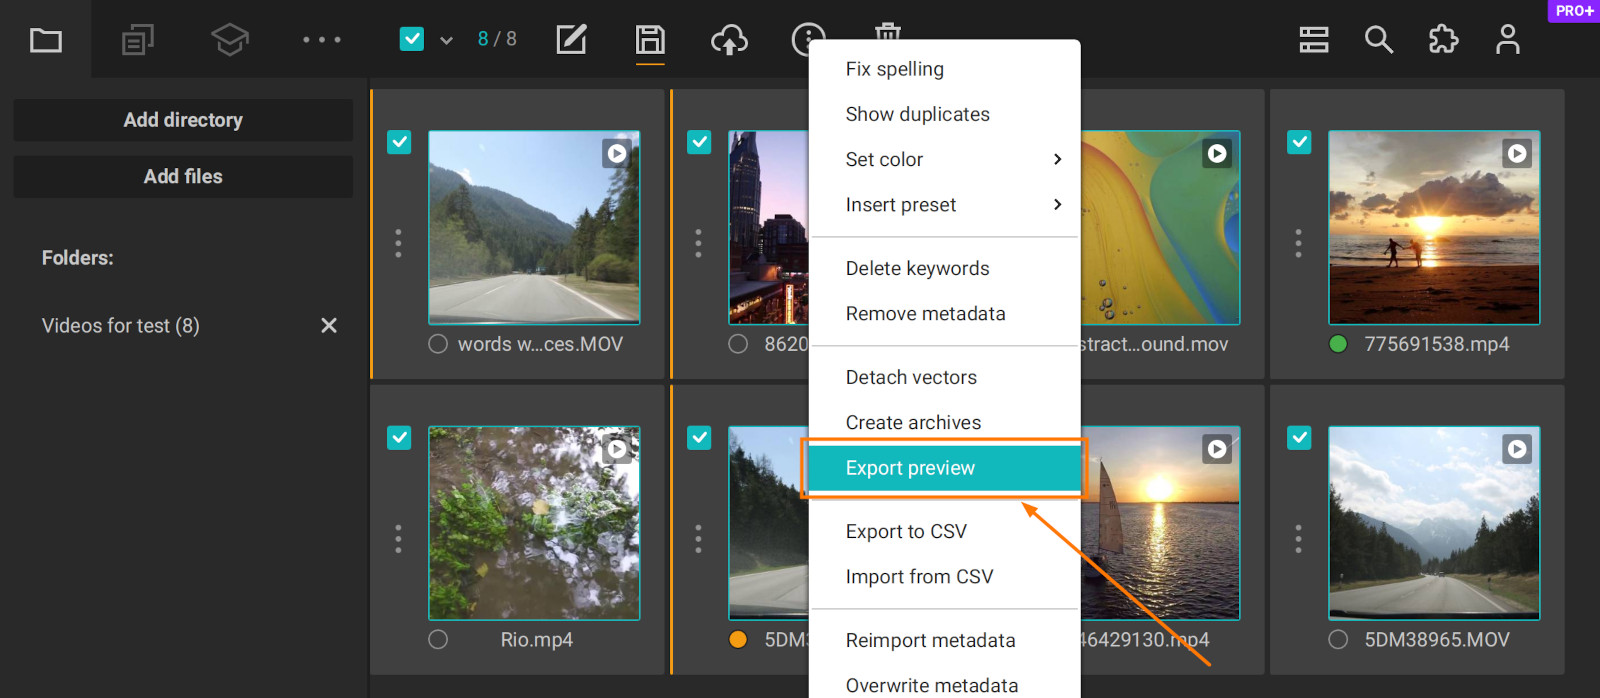This screenshot has width=1600, height=698.
Task: Choose Import from CSV from the menu
Action: 944,576
